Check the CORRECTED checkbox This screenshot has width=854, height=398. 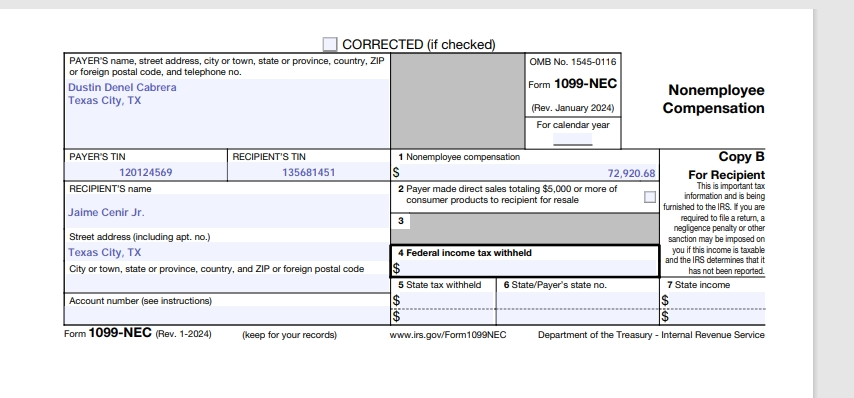(x=330, y=44)
